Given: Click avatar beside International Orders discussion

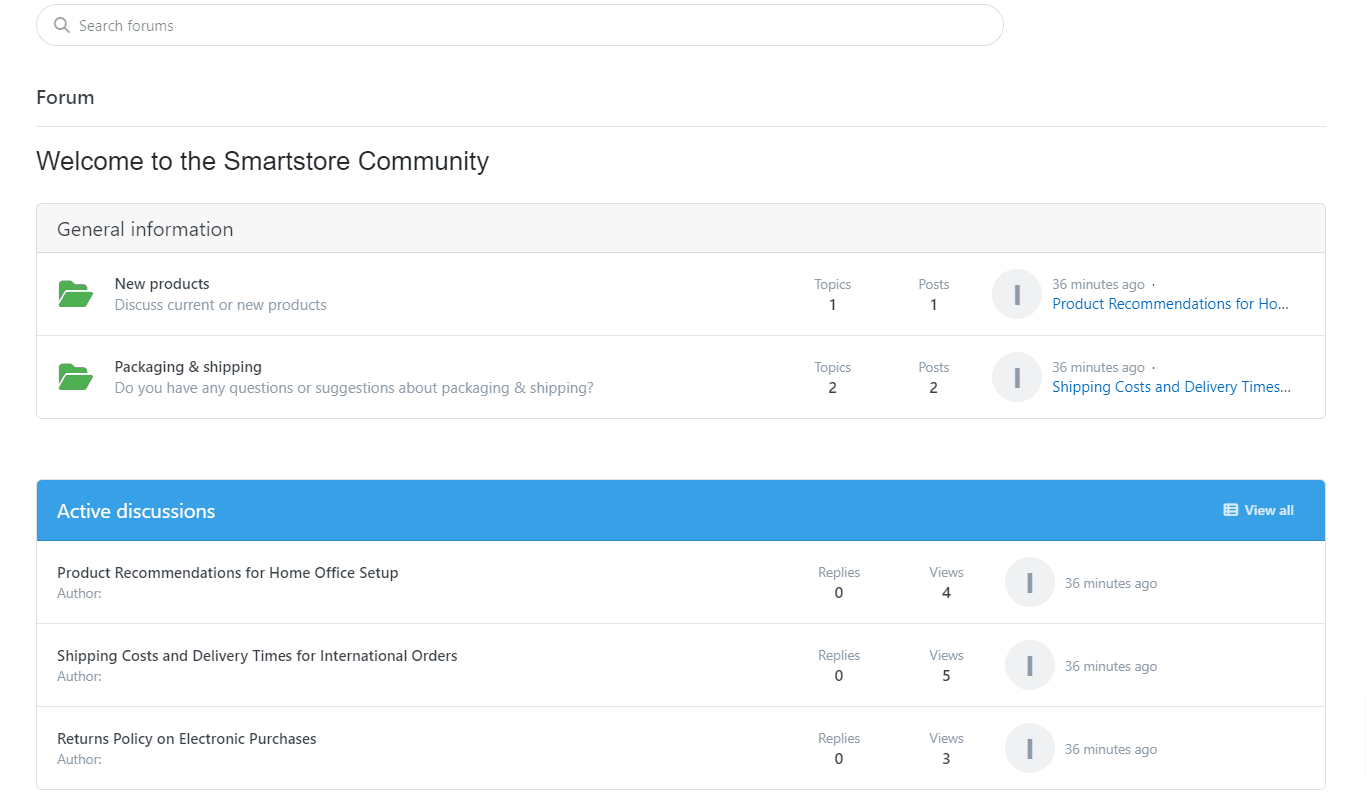Looking at the screenshot, I should point(1029,665).
